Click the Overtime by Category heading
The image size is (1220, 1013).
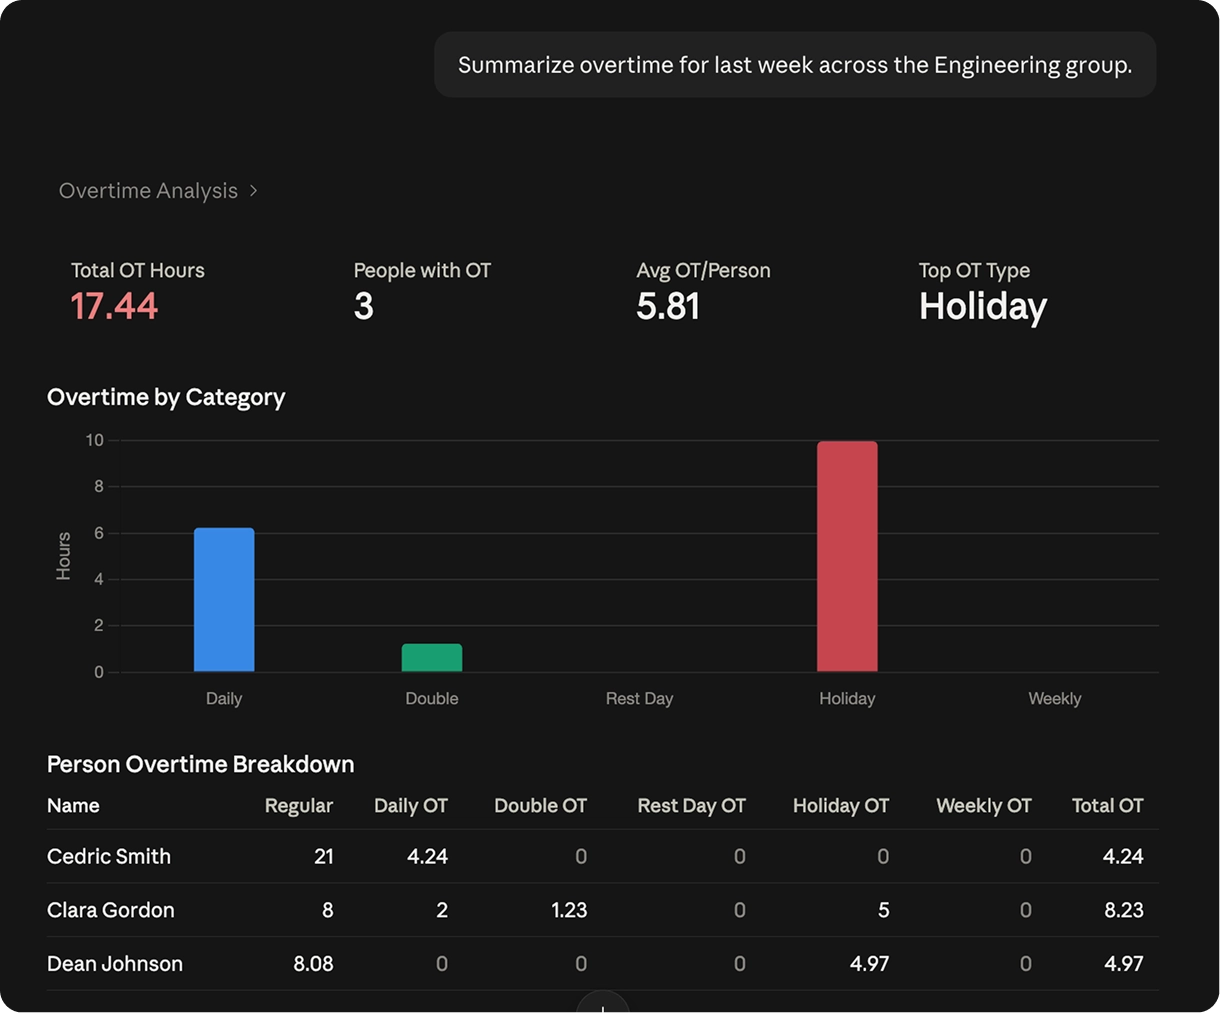click(166, 398)
